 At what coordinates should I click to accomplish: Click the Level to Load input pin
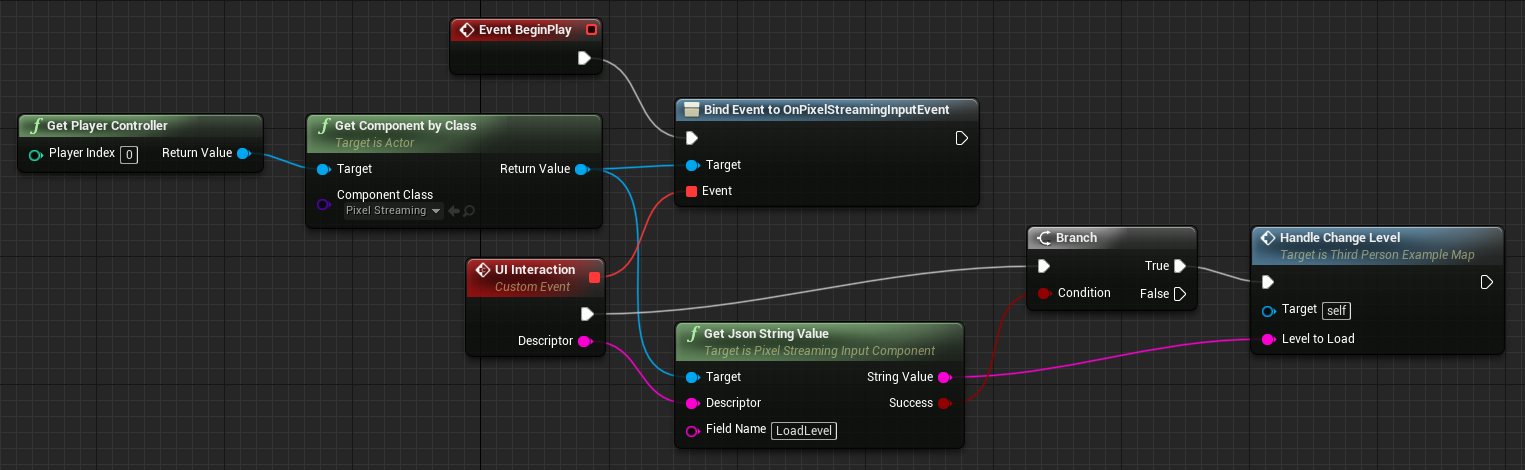[x=1268, y=339]
